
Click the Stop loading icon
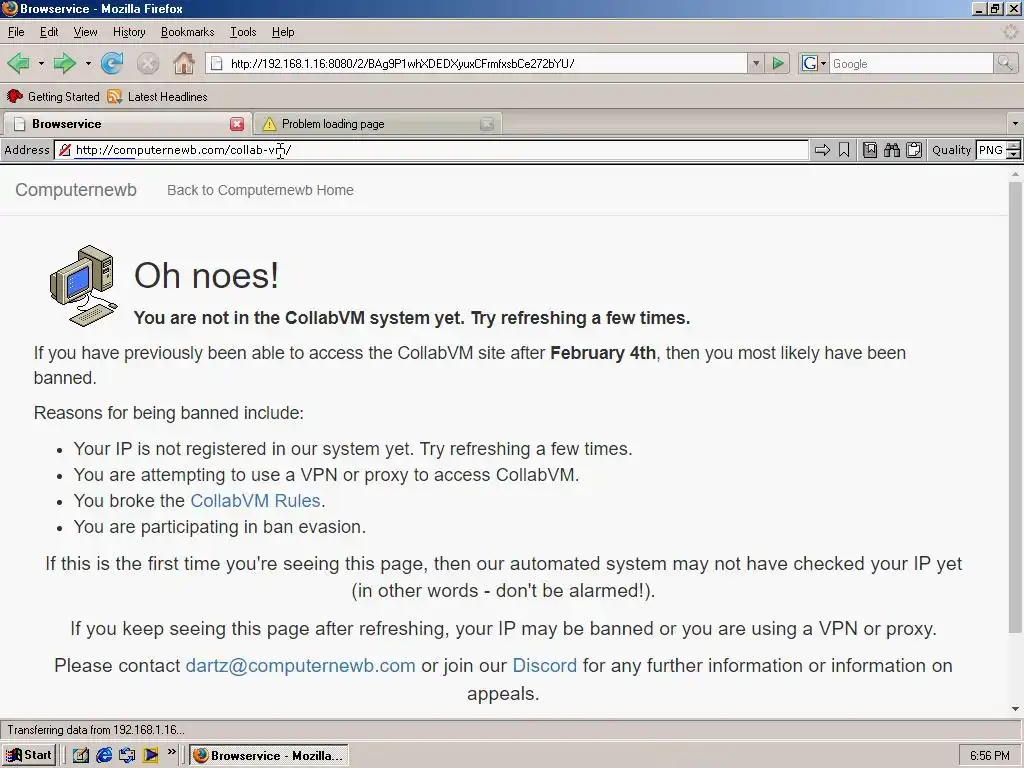click(x=148, y=63)
